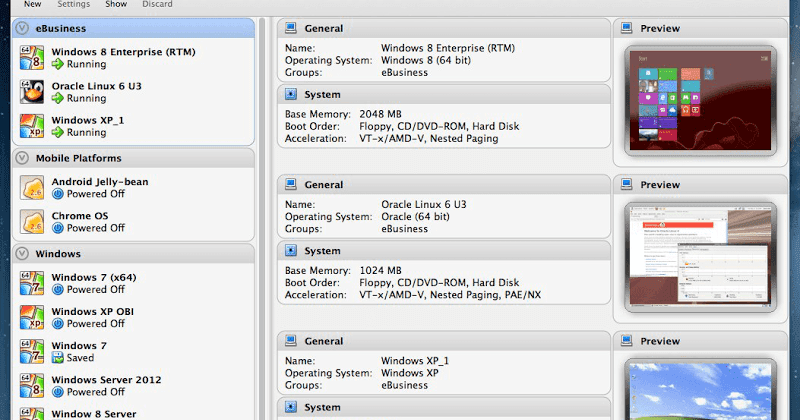800x420 pixels.
Task: Click the 'Oracle (64 bit)' operating system value
Action: 415,216
